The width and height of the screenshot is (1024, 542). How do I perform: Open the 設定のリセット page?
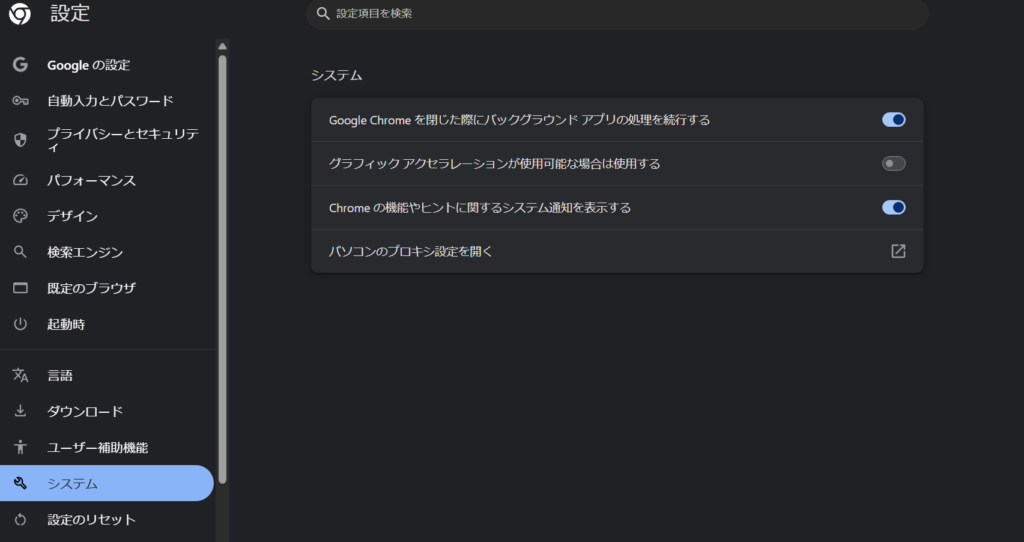click(x=107, y=519)
